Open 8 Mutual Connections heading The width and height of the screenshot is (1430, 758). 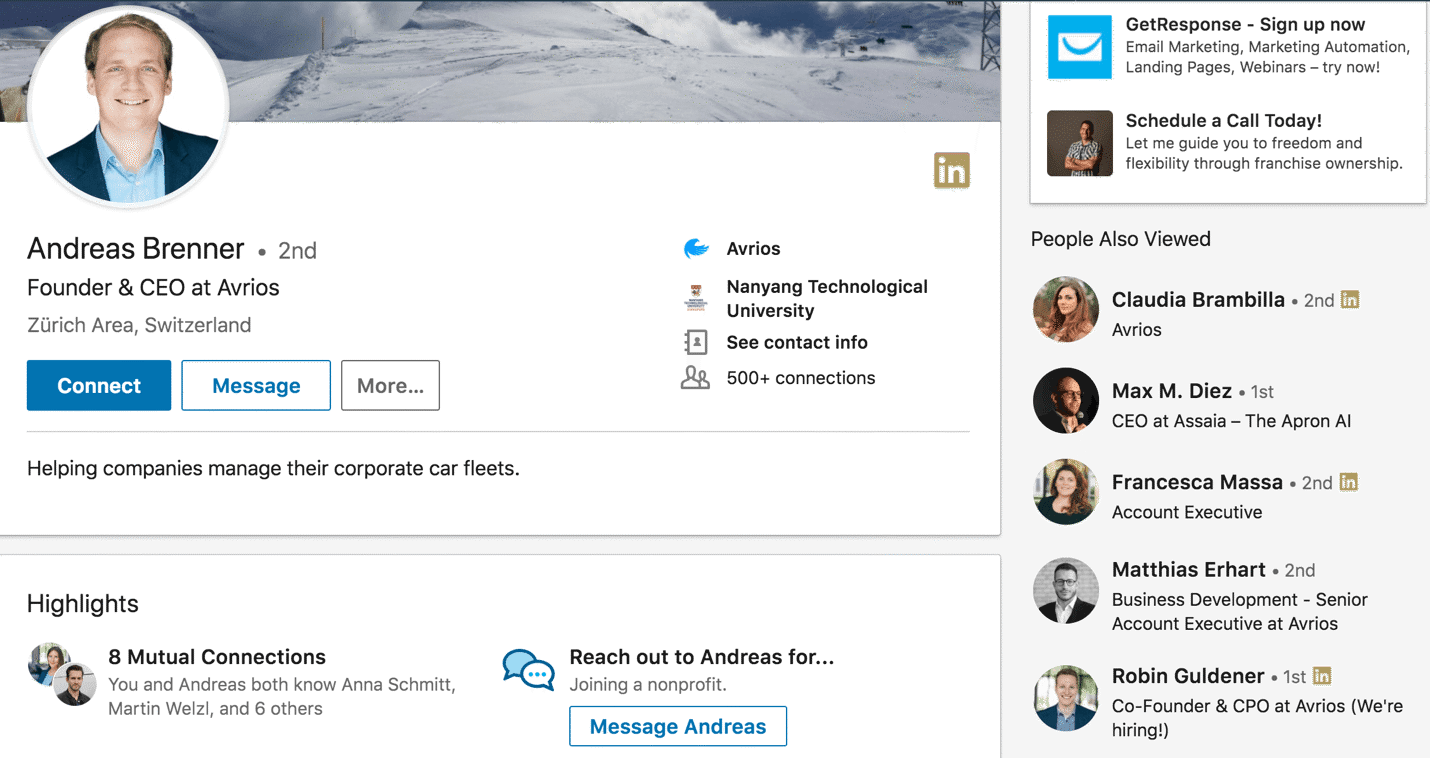217,657
